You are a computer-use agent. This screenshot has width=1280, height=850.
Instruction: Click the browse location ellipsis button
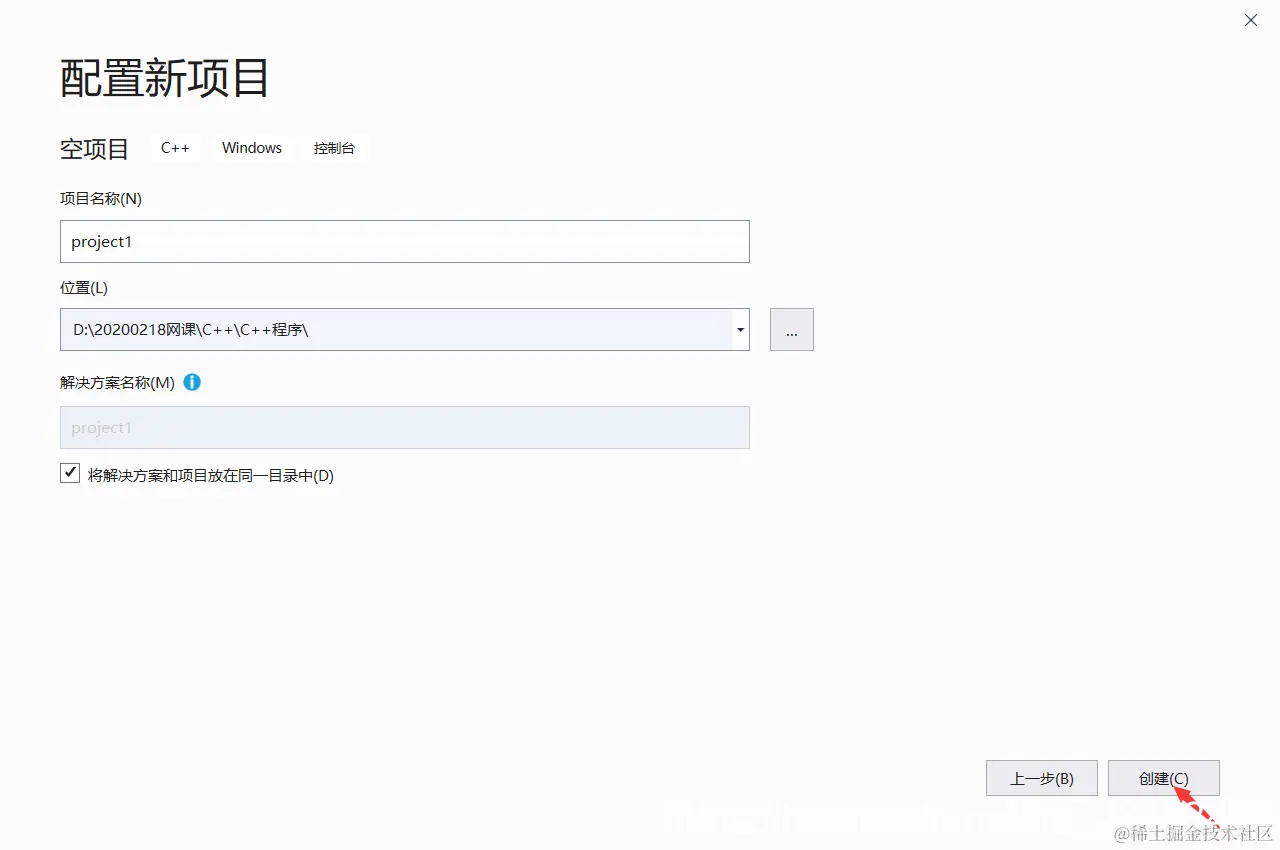(792, 330)
